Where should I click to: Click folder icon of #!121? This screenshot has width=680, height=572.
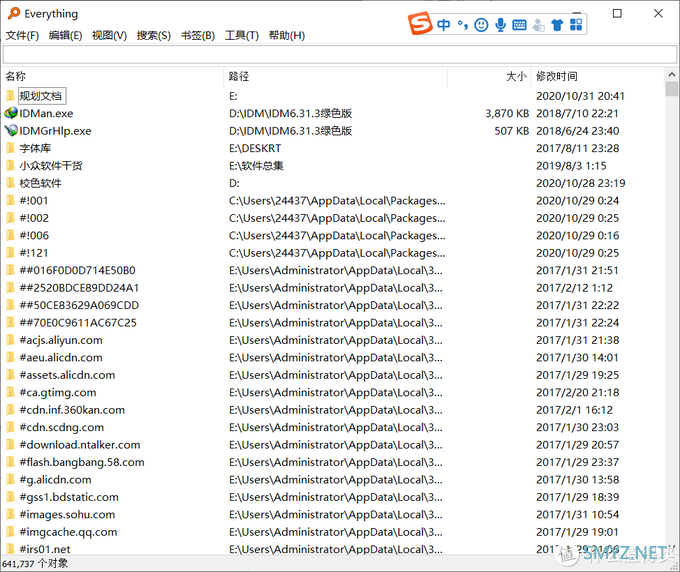[x=11, y=252]
